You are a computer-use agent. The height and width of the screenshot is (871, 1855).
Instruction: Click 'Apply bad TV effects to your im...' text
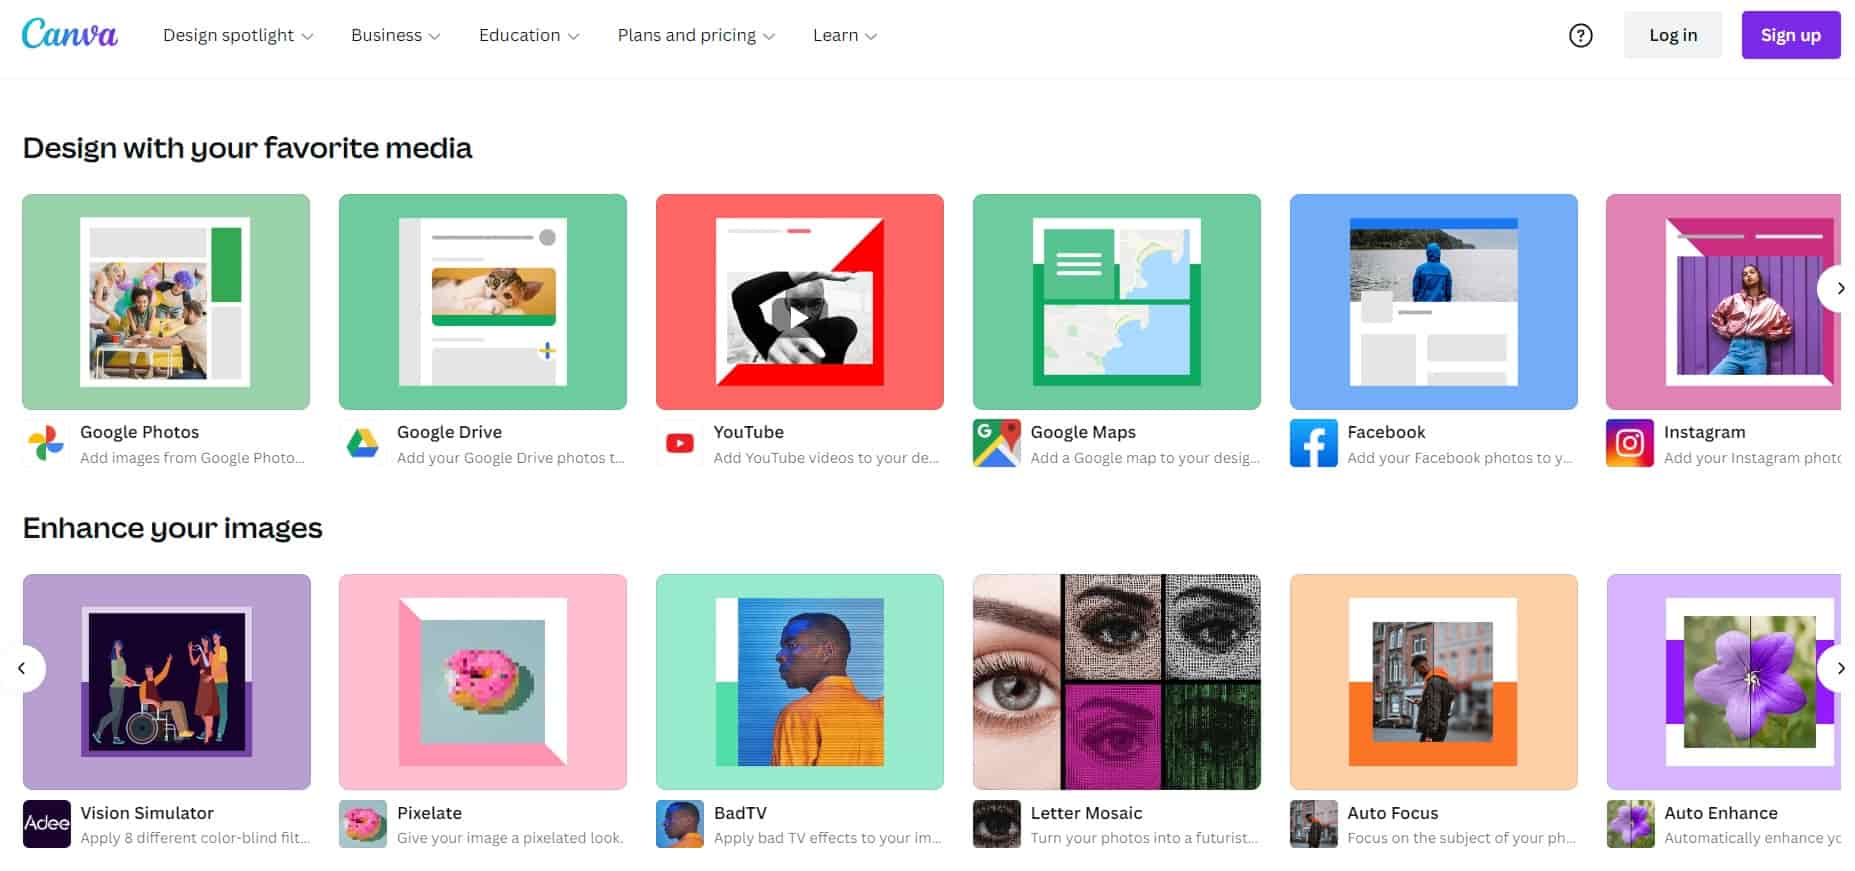pos(828,838)
